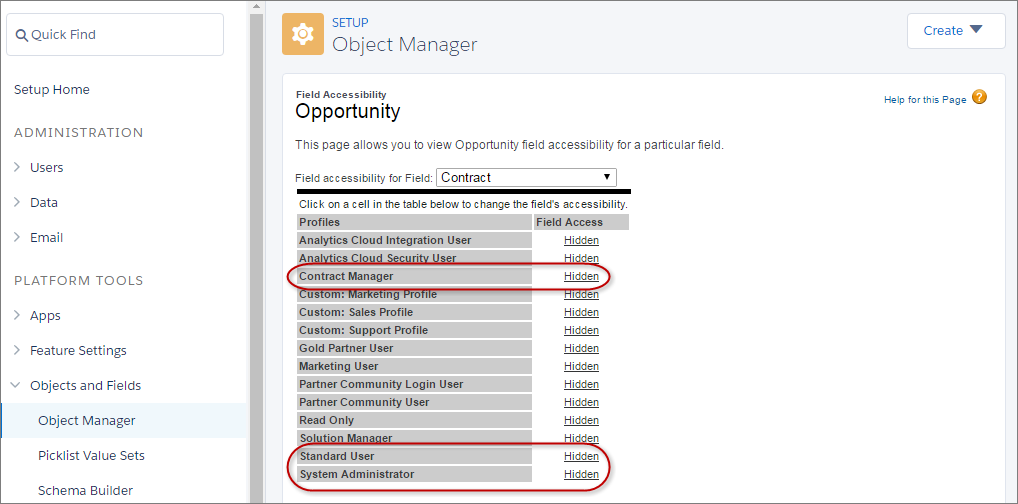Select Object Manager in sidebar
The width and height of the screenshot is (1018, 504).
(x=123, y=420)
